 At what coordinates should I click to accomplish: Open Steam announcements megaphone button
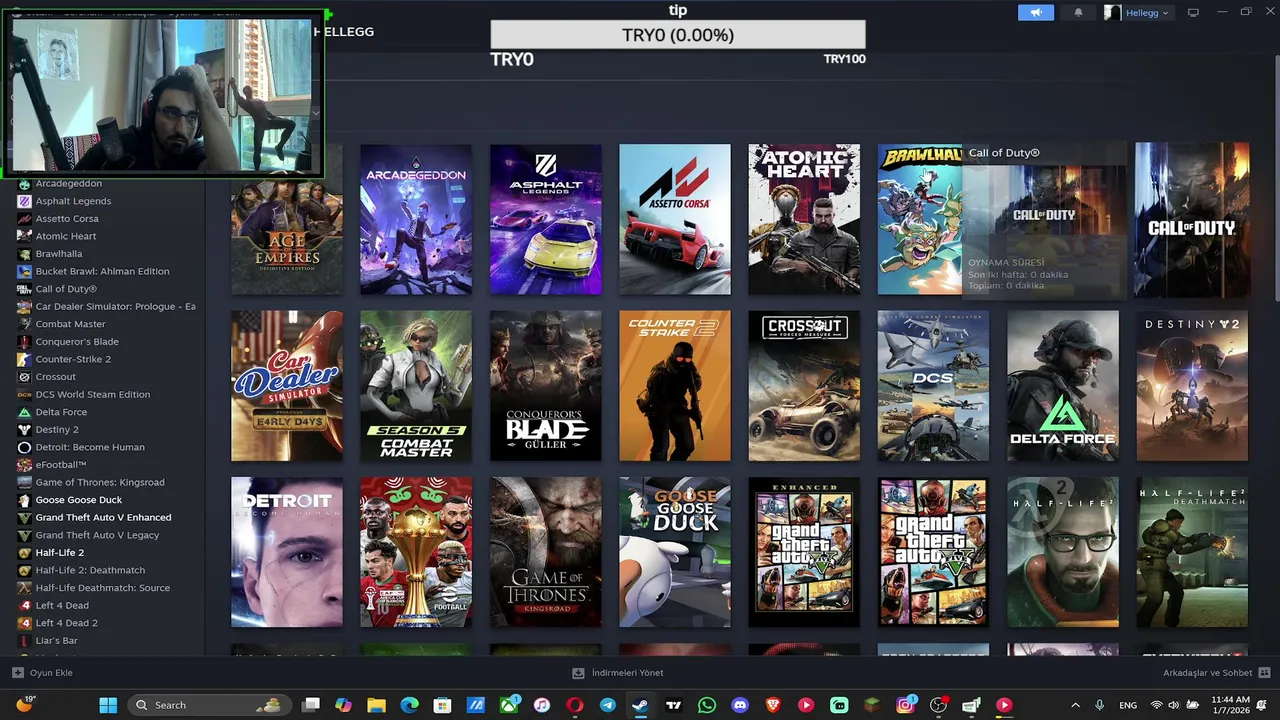coord(1036,12)
